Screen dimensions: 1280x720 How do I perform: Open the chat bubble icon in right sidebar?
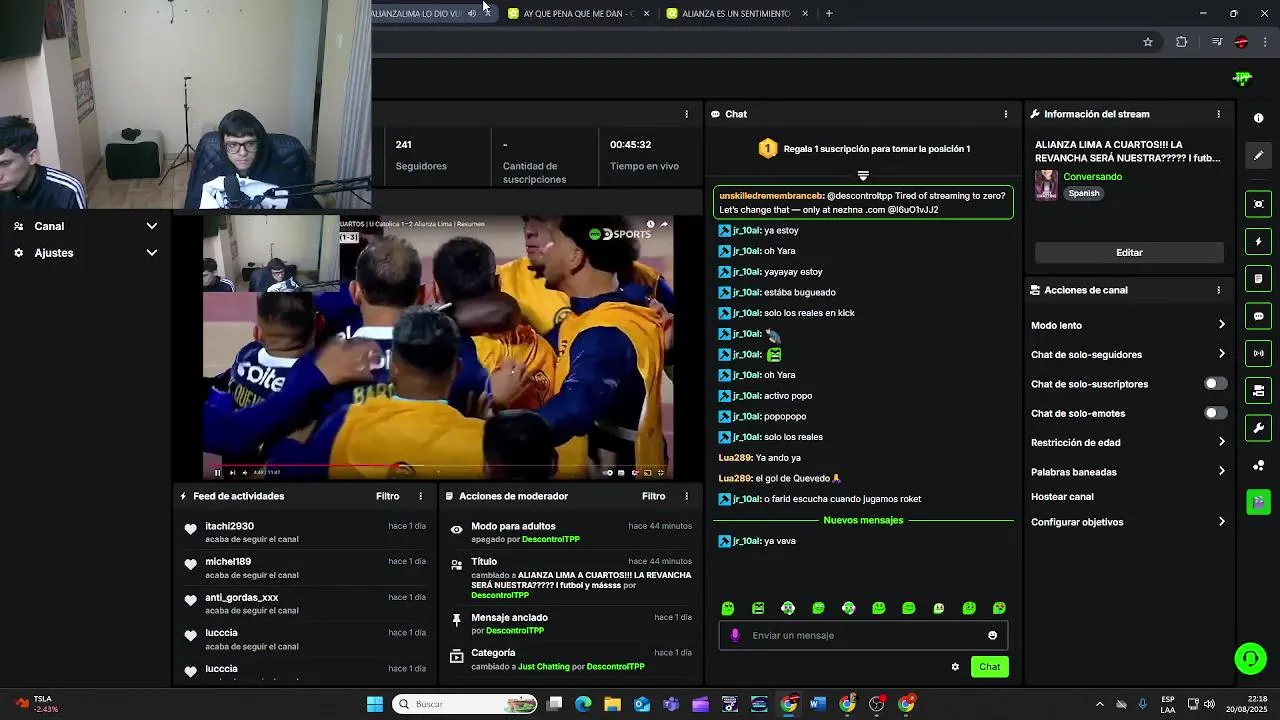[x=1258, y=316]
